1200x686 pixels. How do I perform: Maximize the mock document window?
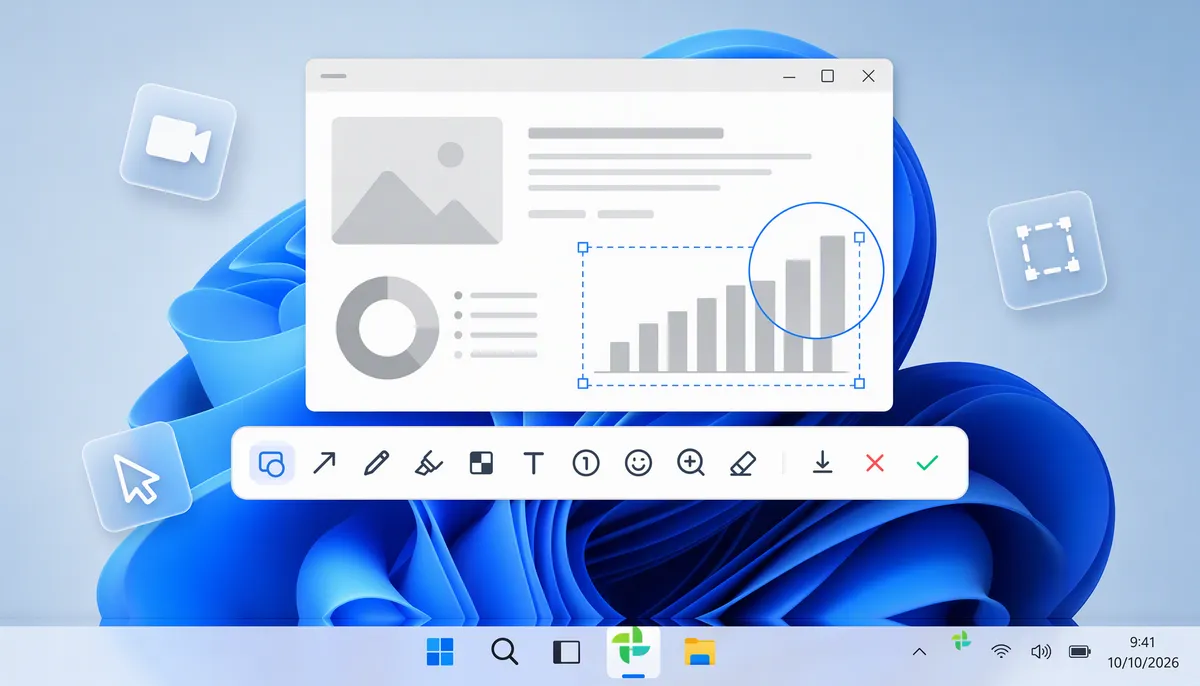pyautogui.click(x=828, y=76)
